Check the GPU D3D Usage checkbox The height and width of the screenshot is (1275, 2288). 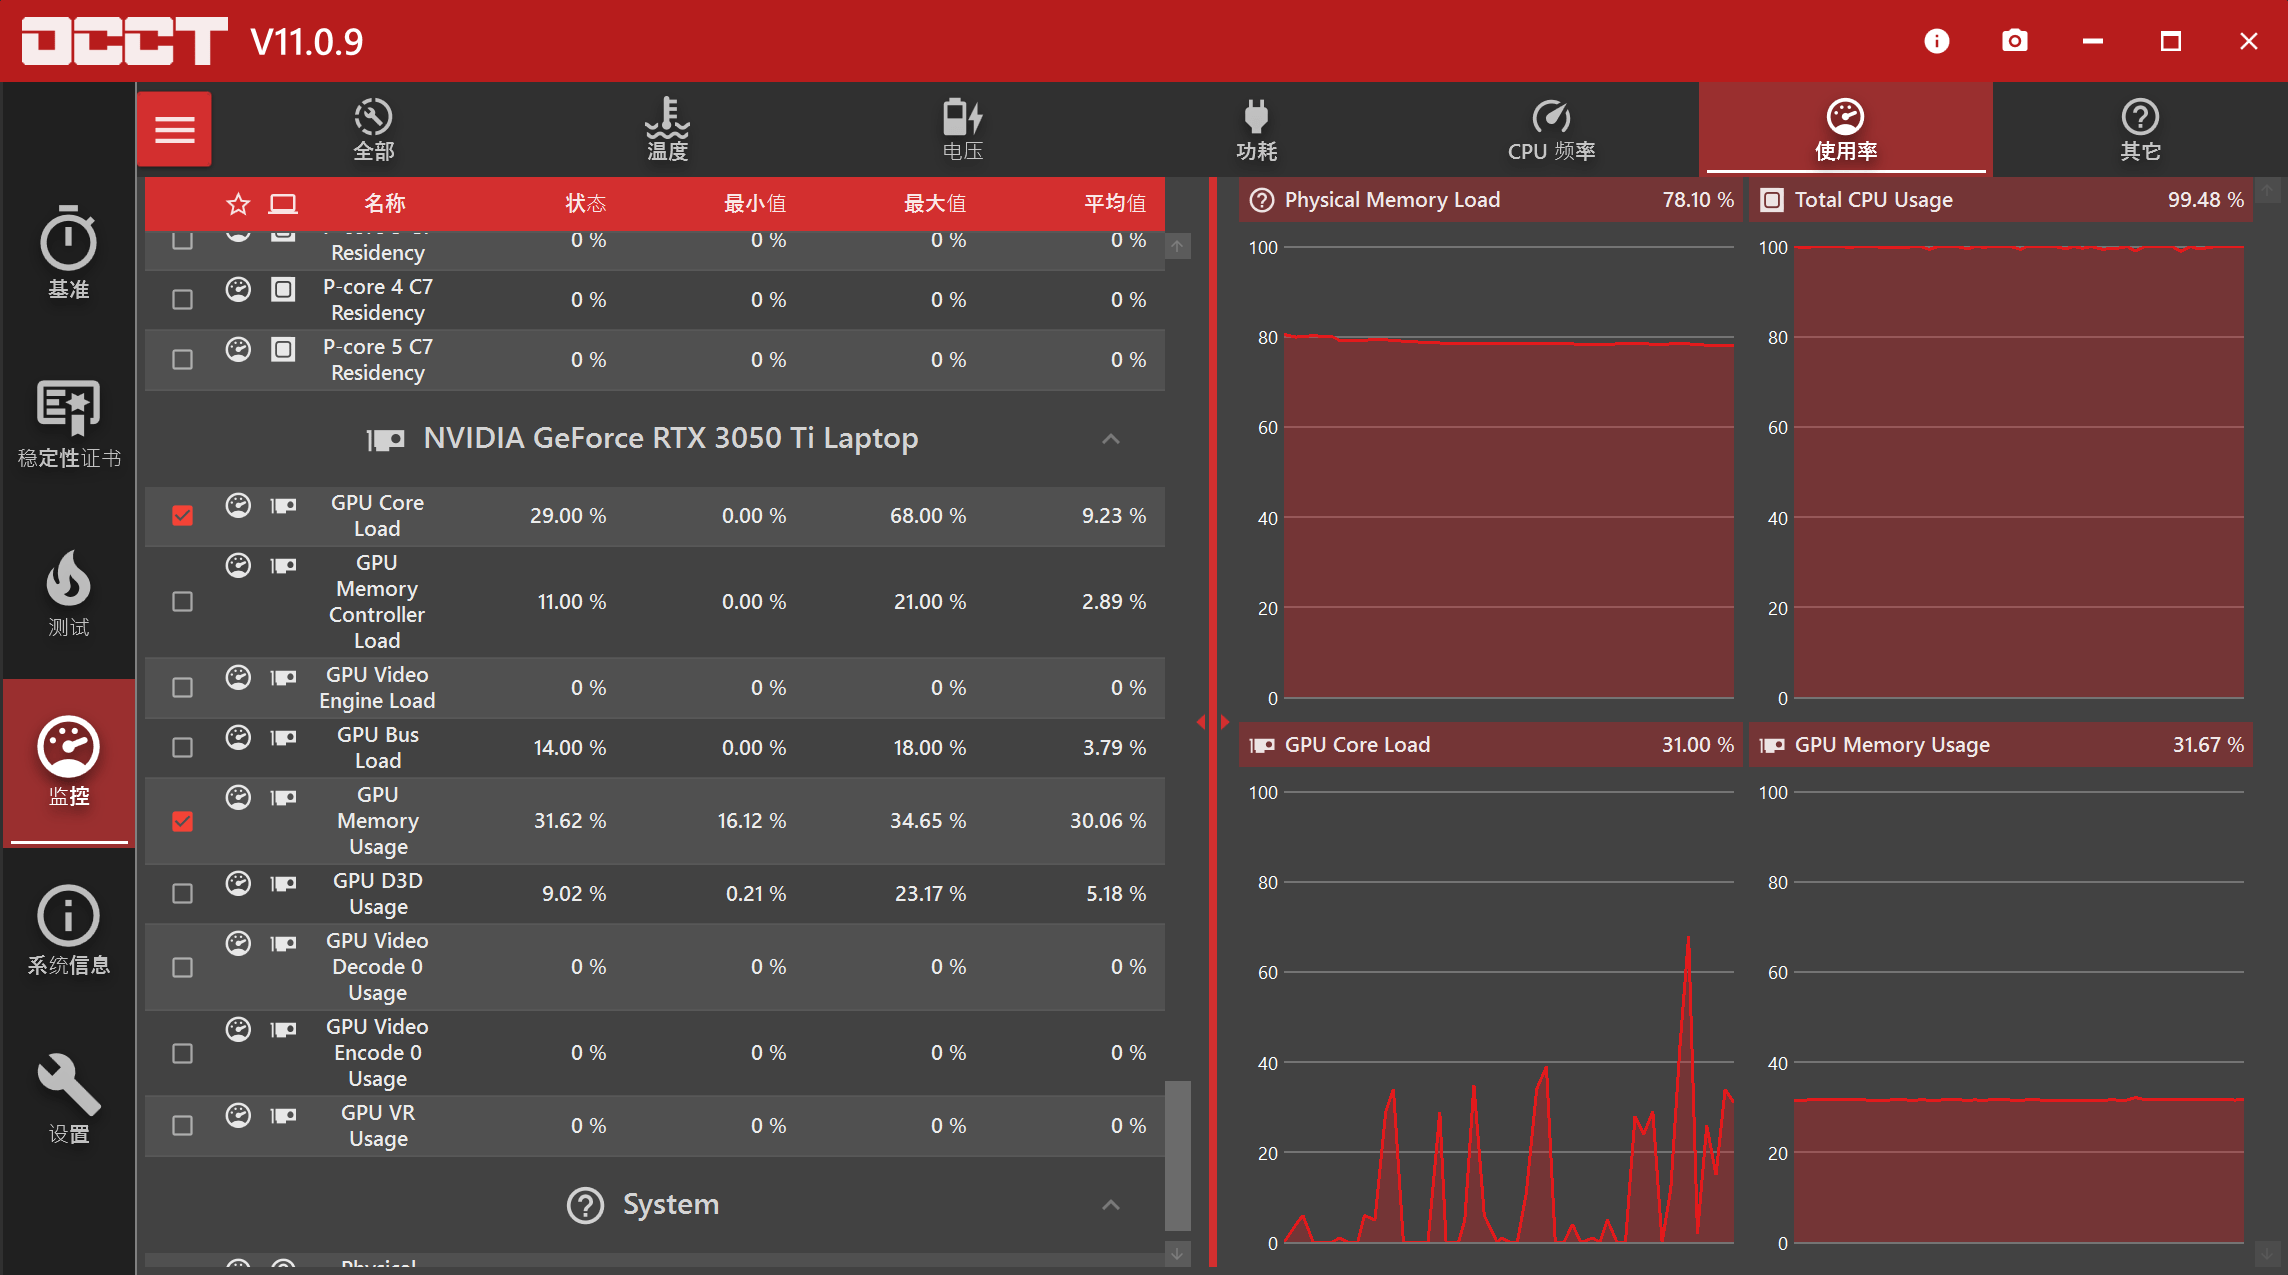point(182,893)
